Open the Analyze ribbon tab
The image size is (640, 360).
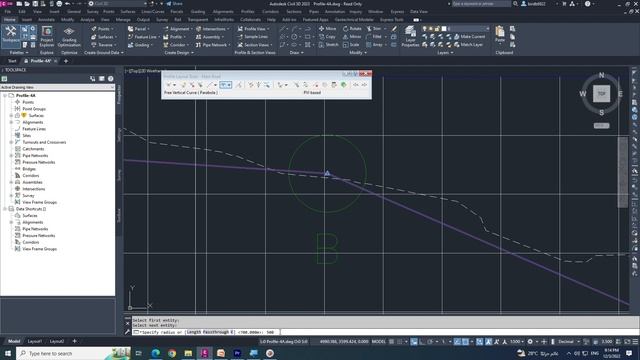(87, 19)
